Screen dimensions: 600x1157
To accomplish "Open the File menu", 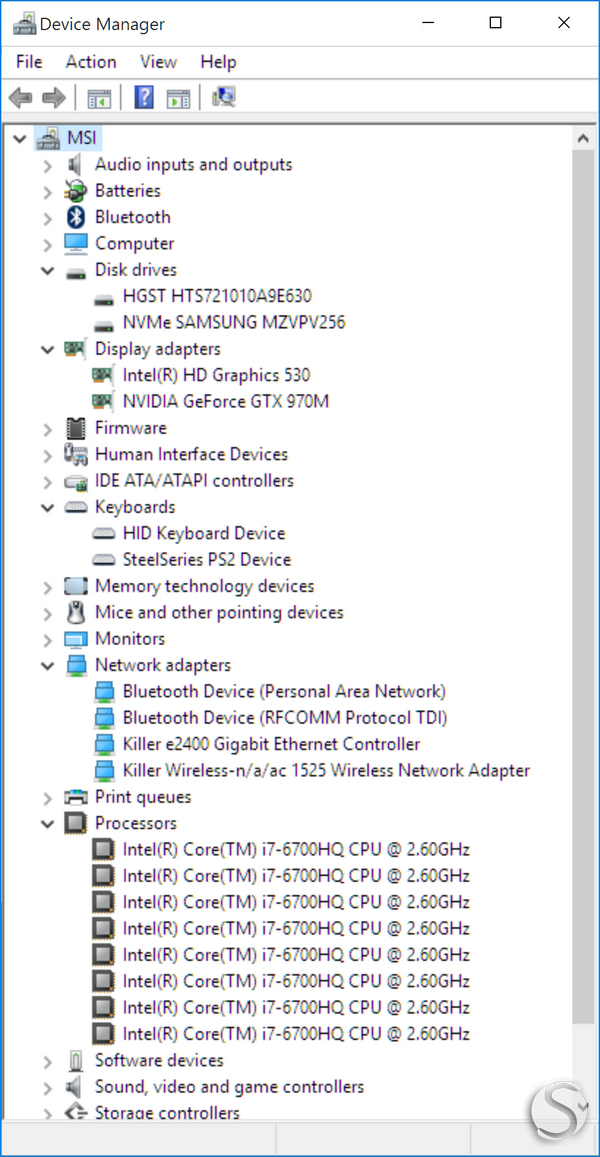I will (x=29, y=62).
